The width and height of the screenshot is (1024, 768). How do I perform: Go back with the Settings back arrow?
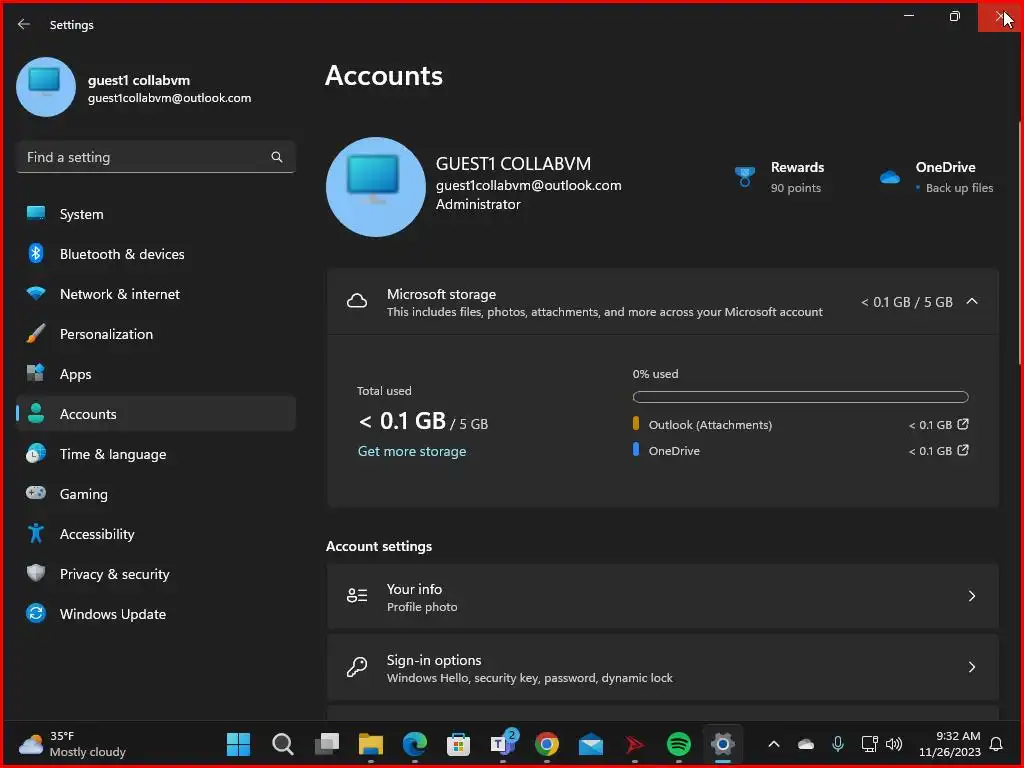(x=24, y=24)
